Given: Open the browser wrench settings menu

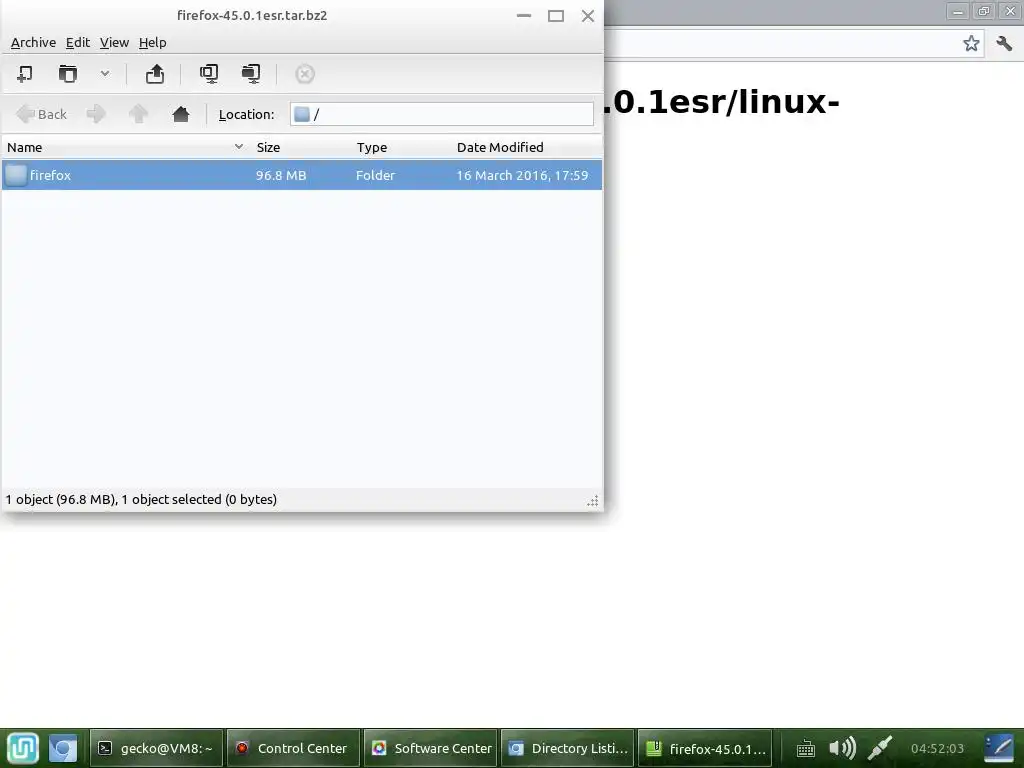Looking at the screenshot, I should tap(1004, 44).
